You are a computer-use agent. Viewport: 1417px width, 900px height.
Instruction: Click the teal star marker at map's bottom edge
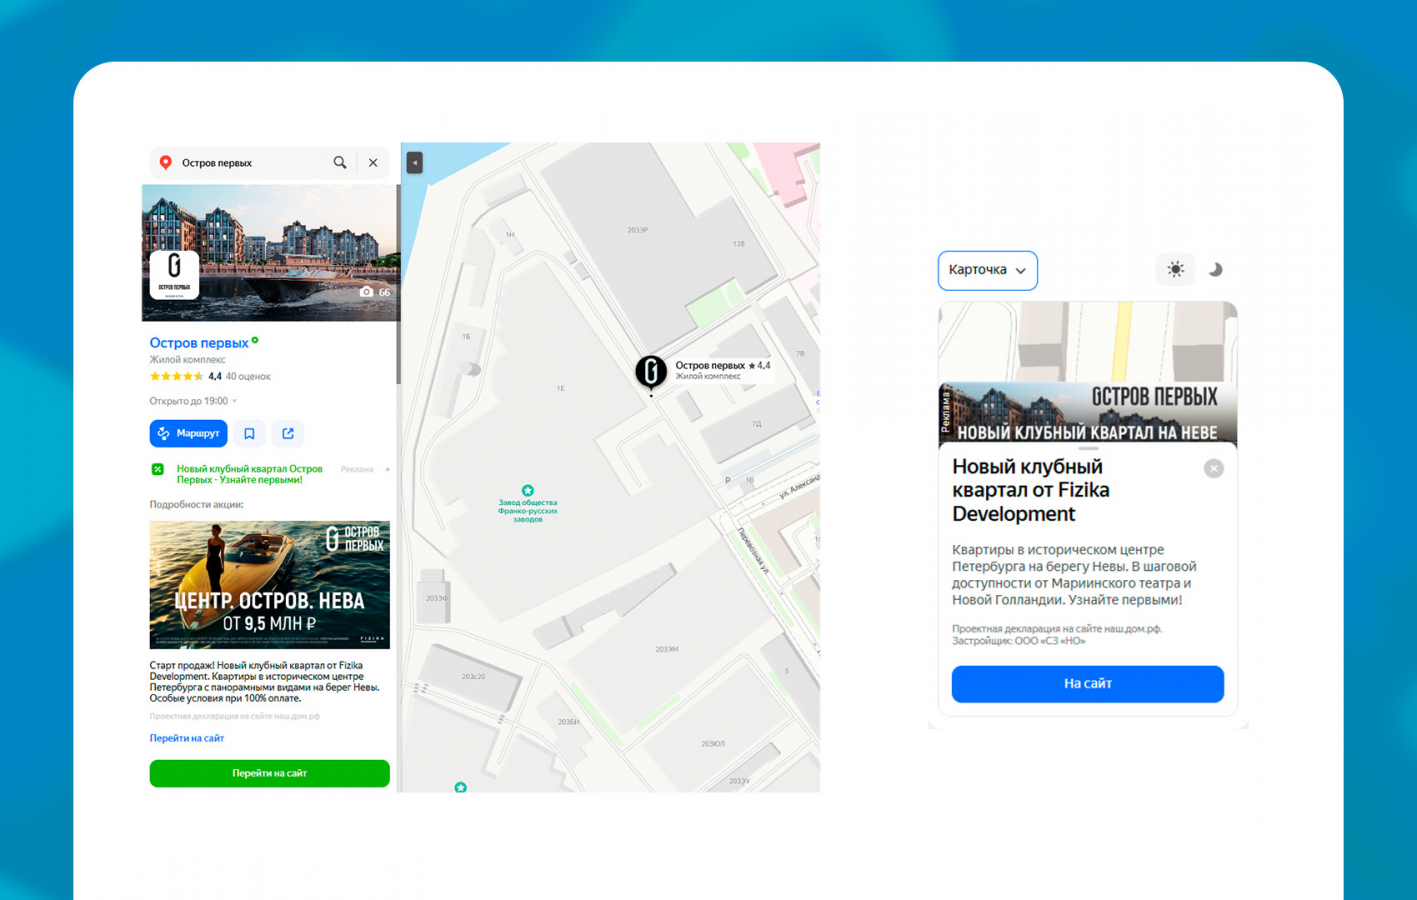pyautogui.click(x=461, y=787)
